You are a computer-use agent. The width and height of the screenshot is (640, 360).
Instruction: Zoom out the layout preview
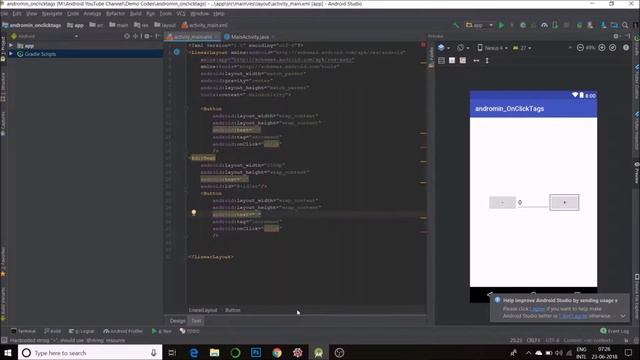(580, 48)
